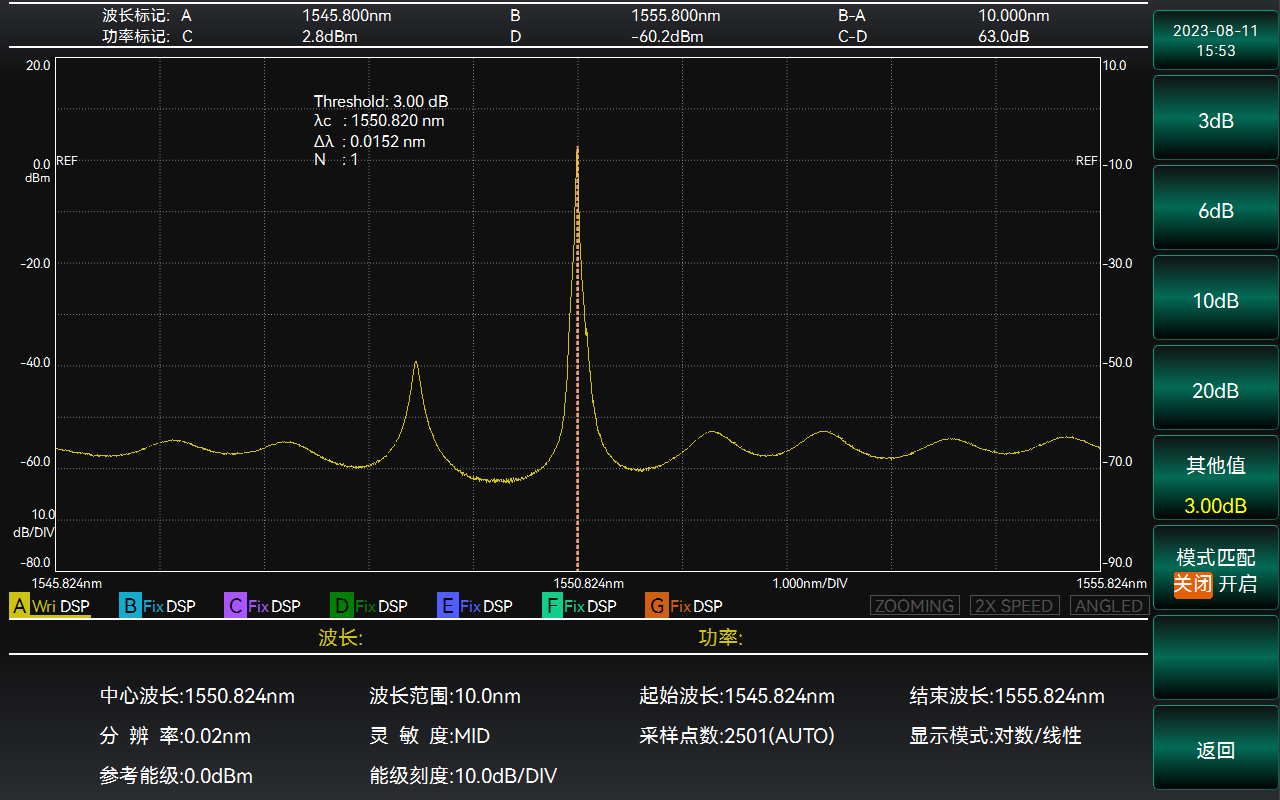
Task: Select trace A yellow icon
Action: 20,606
